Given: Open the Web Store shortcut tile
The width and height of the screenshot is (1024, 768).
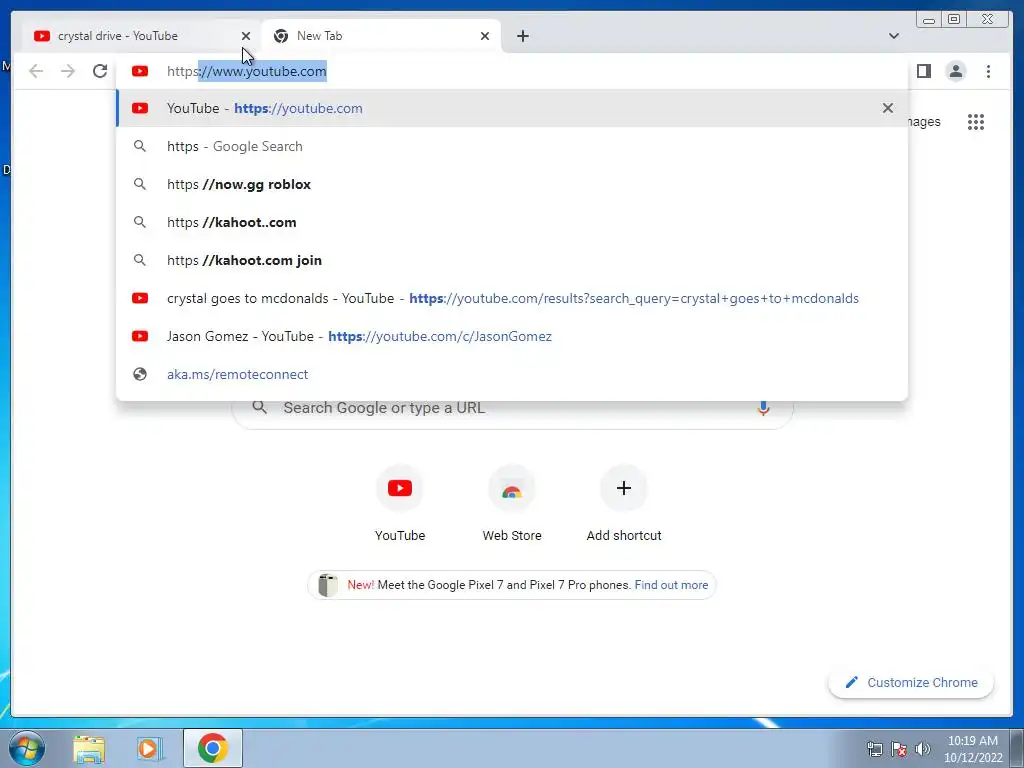Looking at the screenshot, I should point(512,504).
